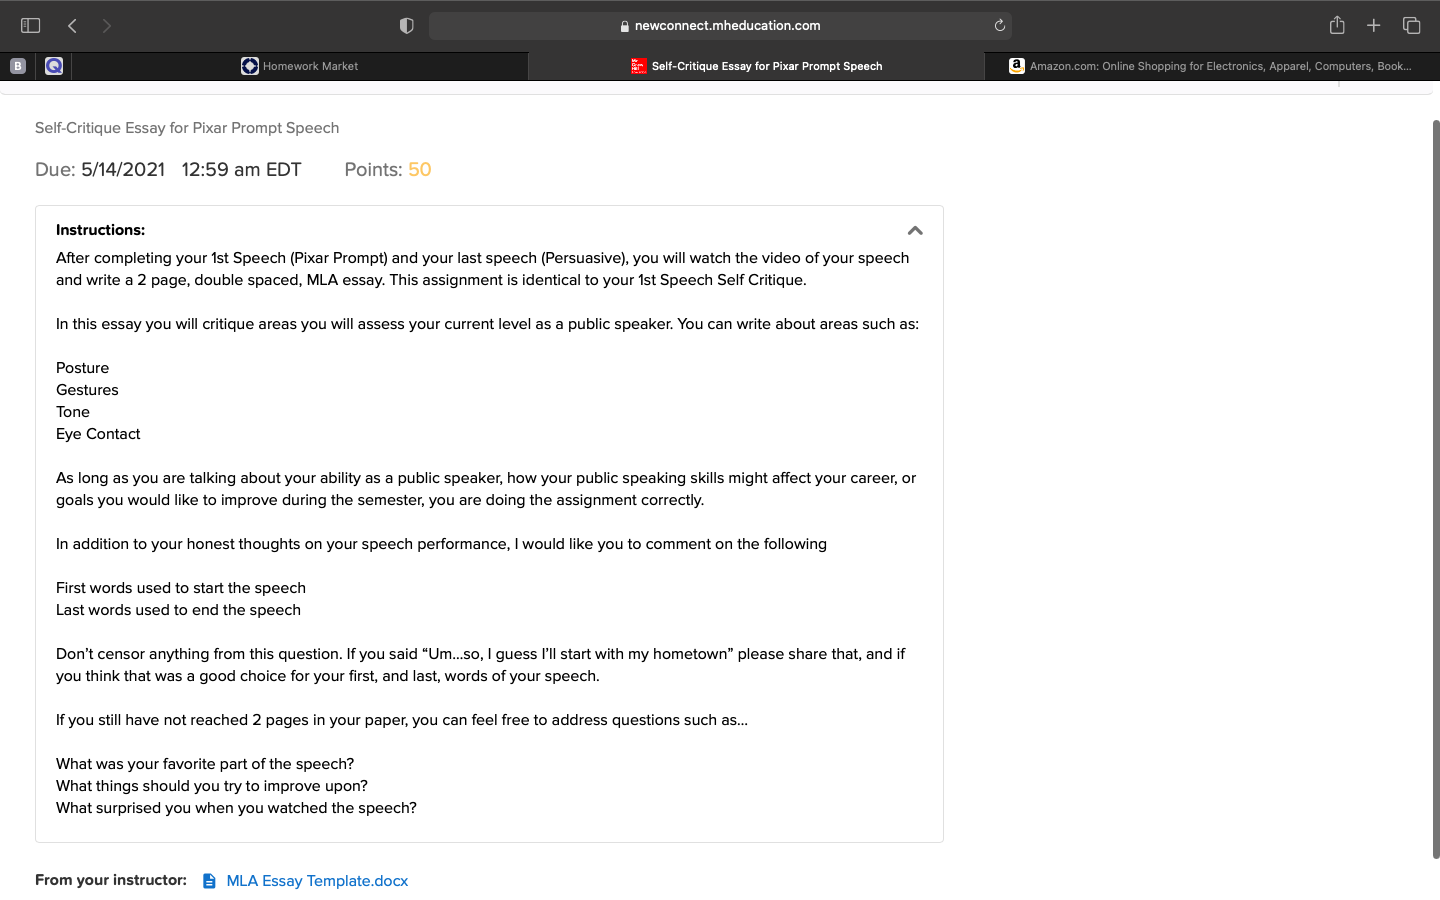Click the Self-Critique Essay assignment title
Image resolution: width=1440 pixels, height=900 pixels.
tap(187, 128)
